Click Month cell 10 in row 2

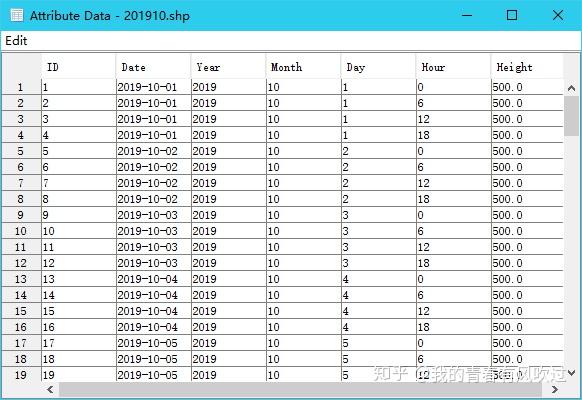pyautogui.click(x=304, y=103)
